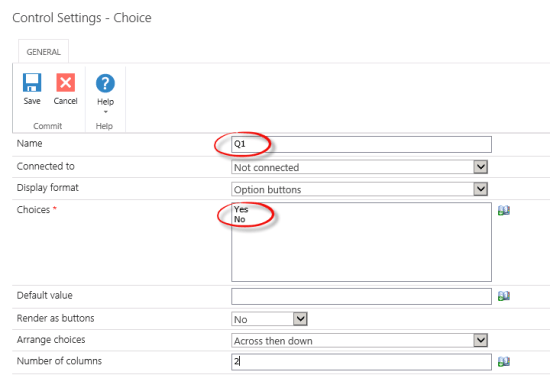The height and width of the screenshot is (375, 550).
Task: Click the 'Commit' ribbon group label
Action: click(48, 126)
